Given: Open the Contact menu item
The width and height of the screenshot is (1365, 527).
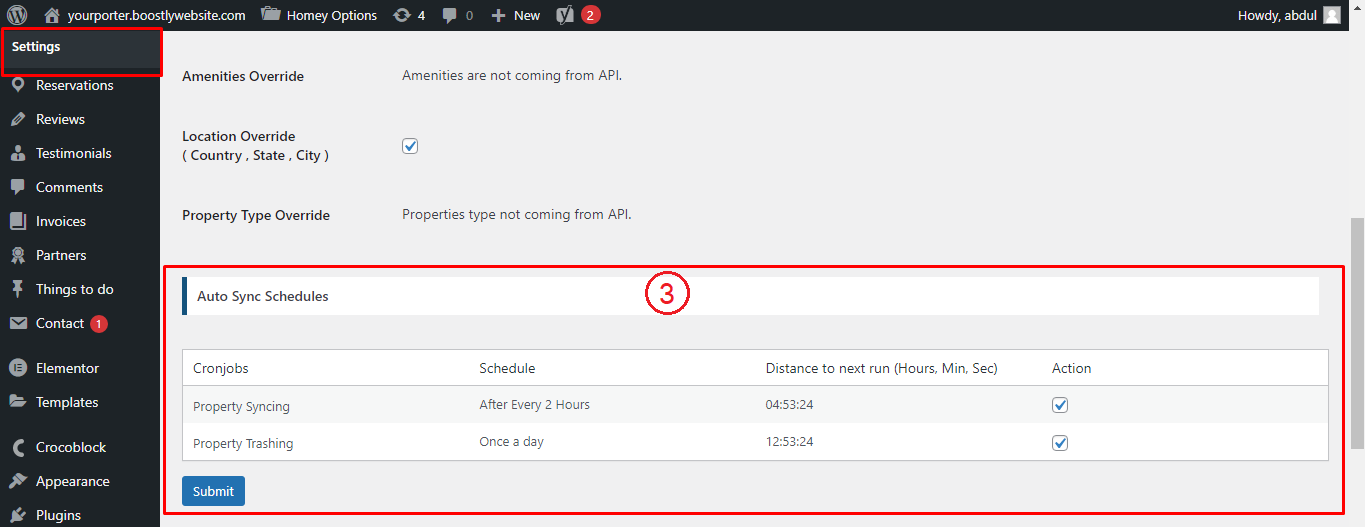Looking at the screenshot, I should click(60, 323).
